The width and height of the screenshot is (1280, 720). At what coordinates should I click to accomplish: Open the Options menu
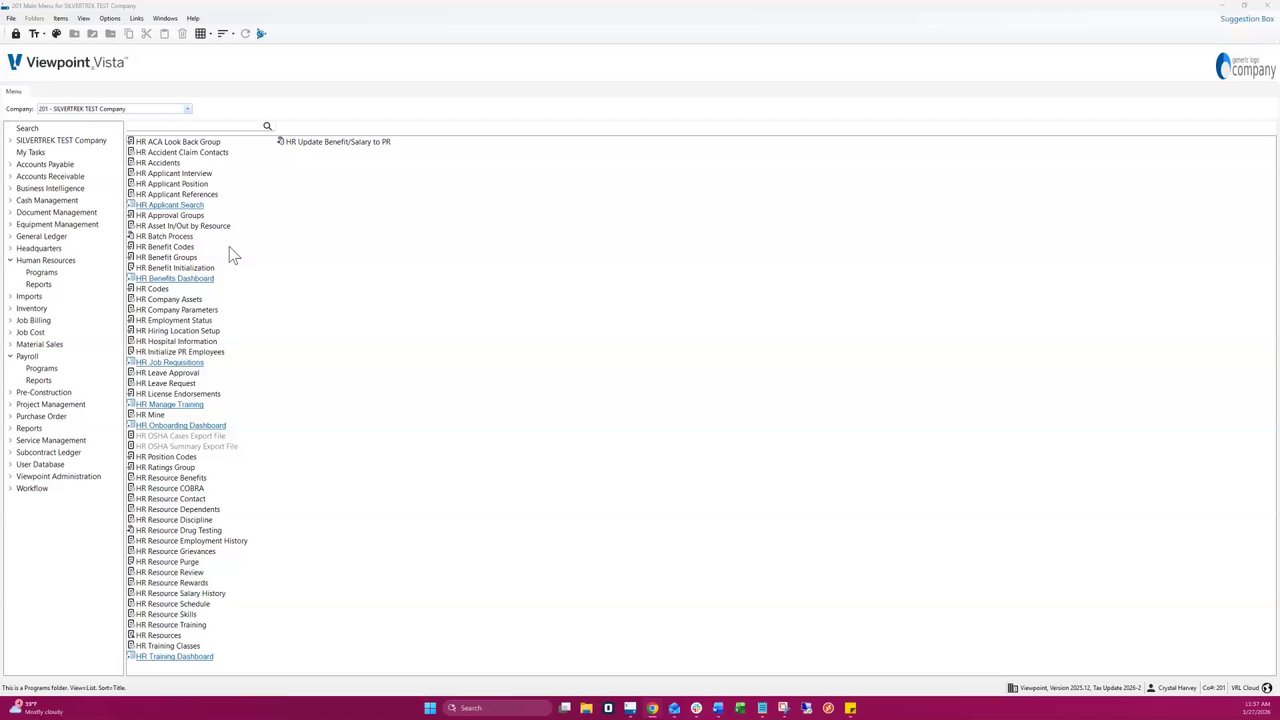[110, 18]
